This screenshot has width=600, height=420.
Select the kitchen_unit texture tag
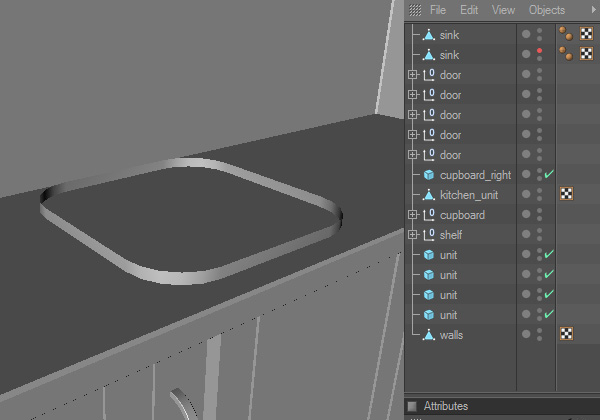(x=566, y=194)
